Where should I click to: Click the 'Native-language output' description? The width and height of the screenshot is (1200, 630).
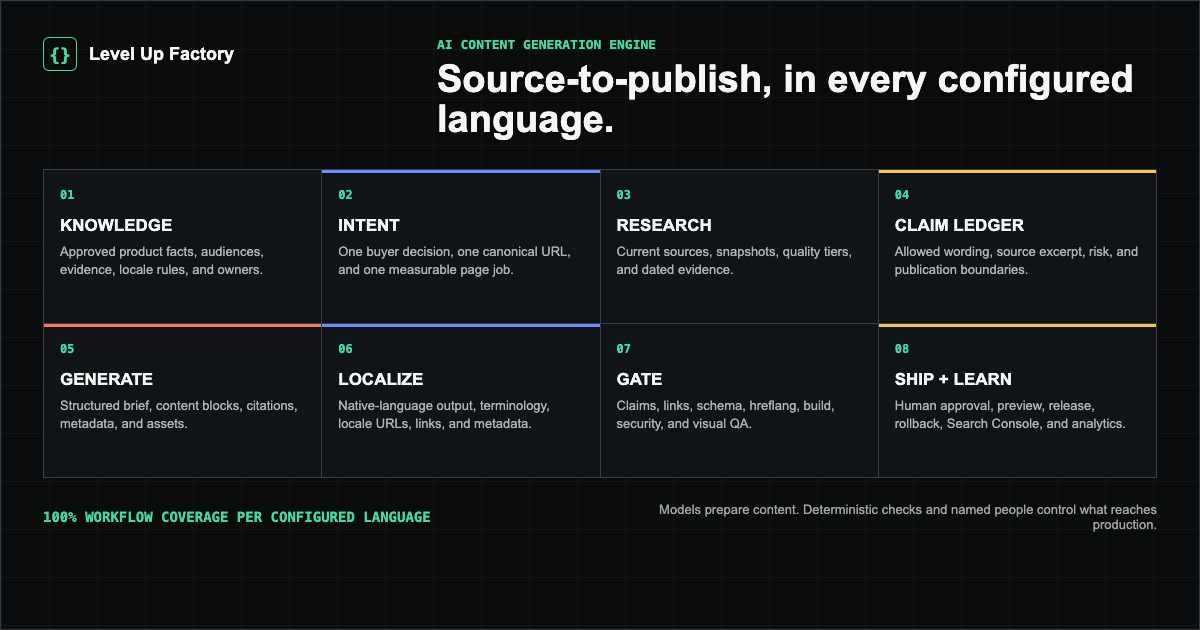click(x=444, y=415)
